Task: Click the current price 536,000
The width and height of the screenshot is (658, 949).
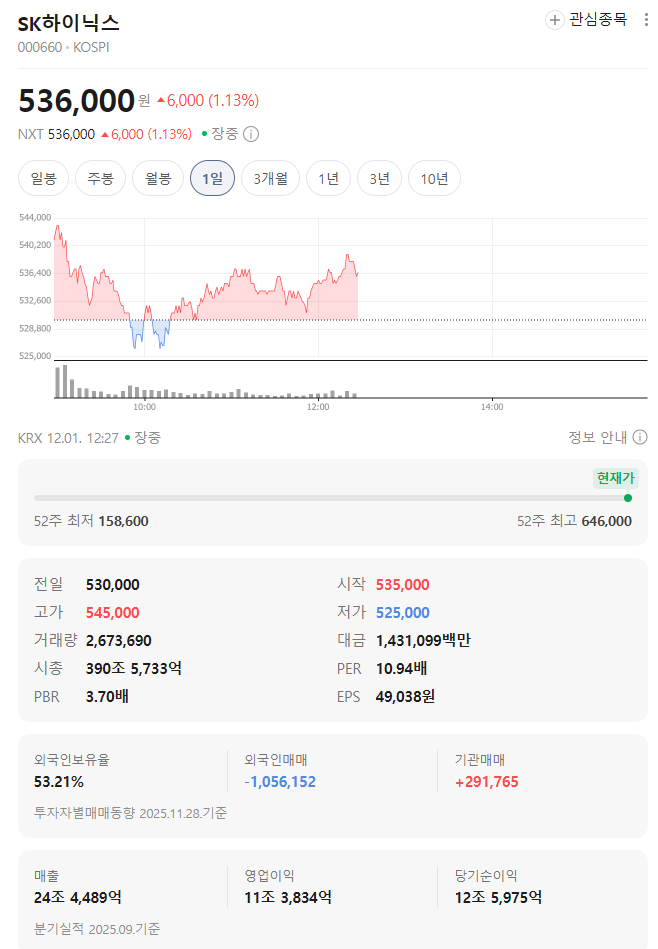Action: click(76, 100)
